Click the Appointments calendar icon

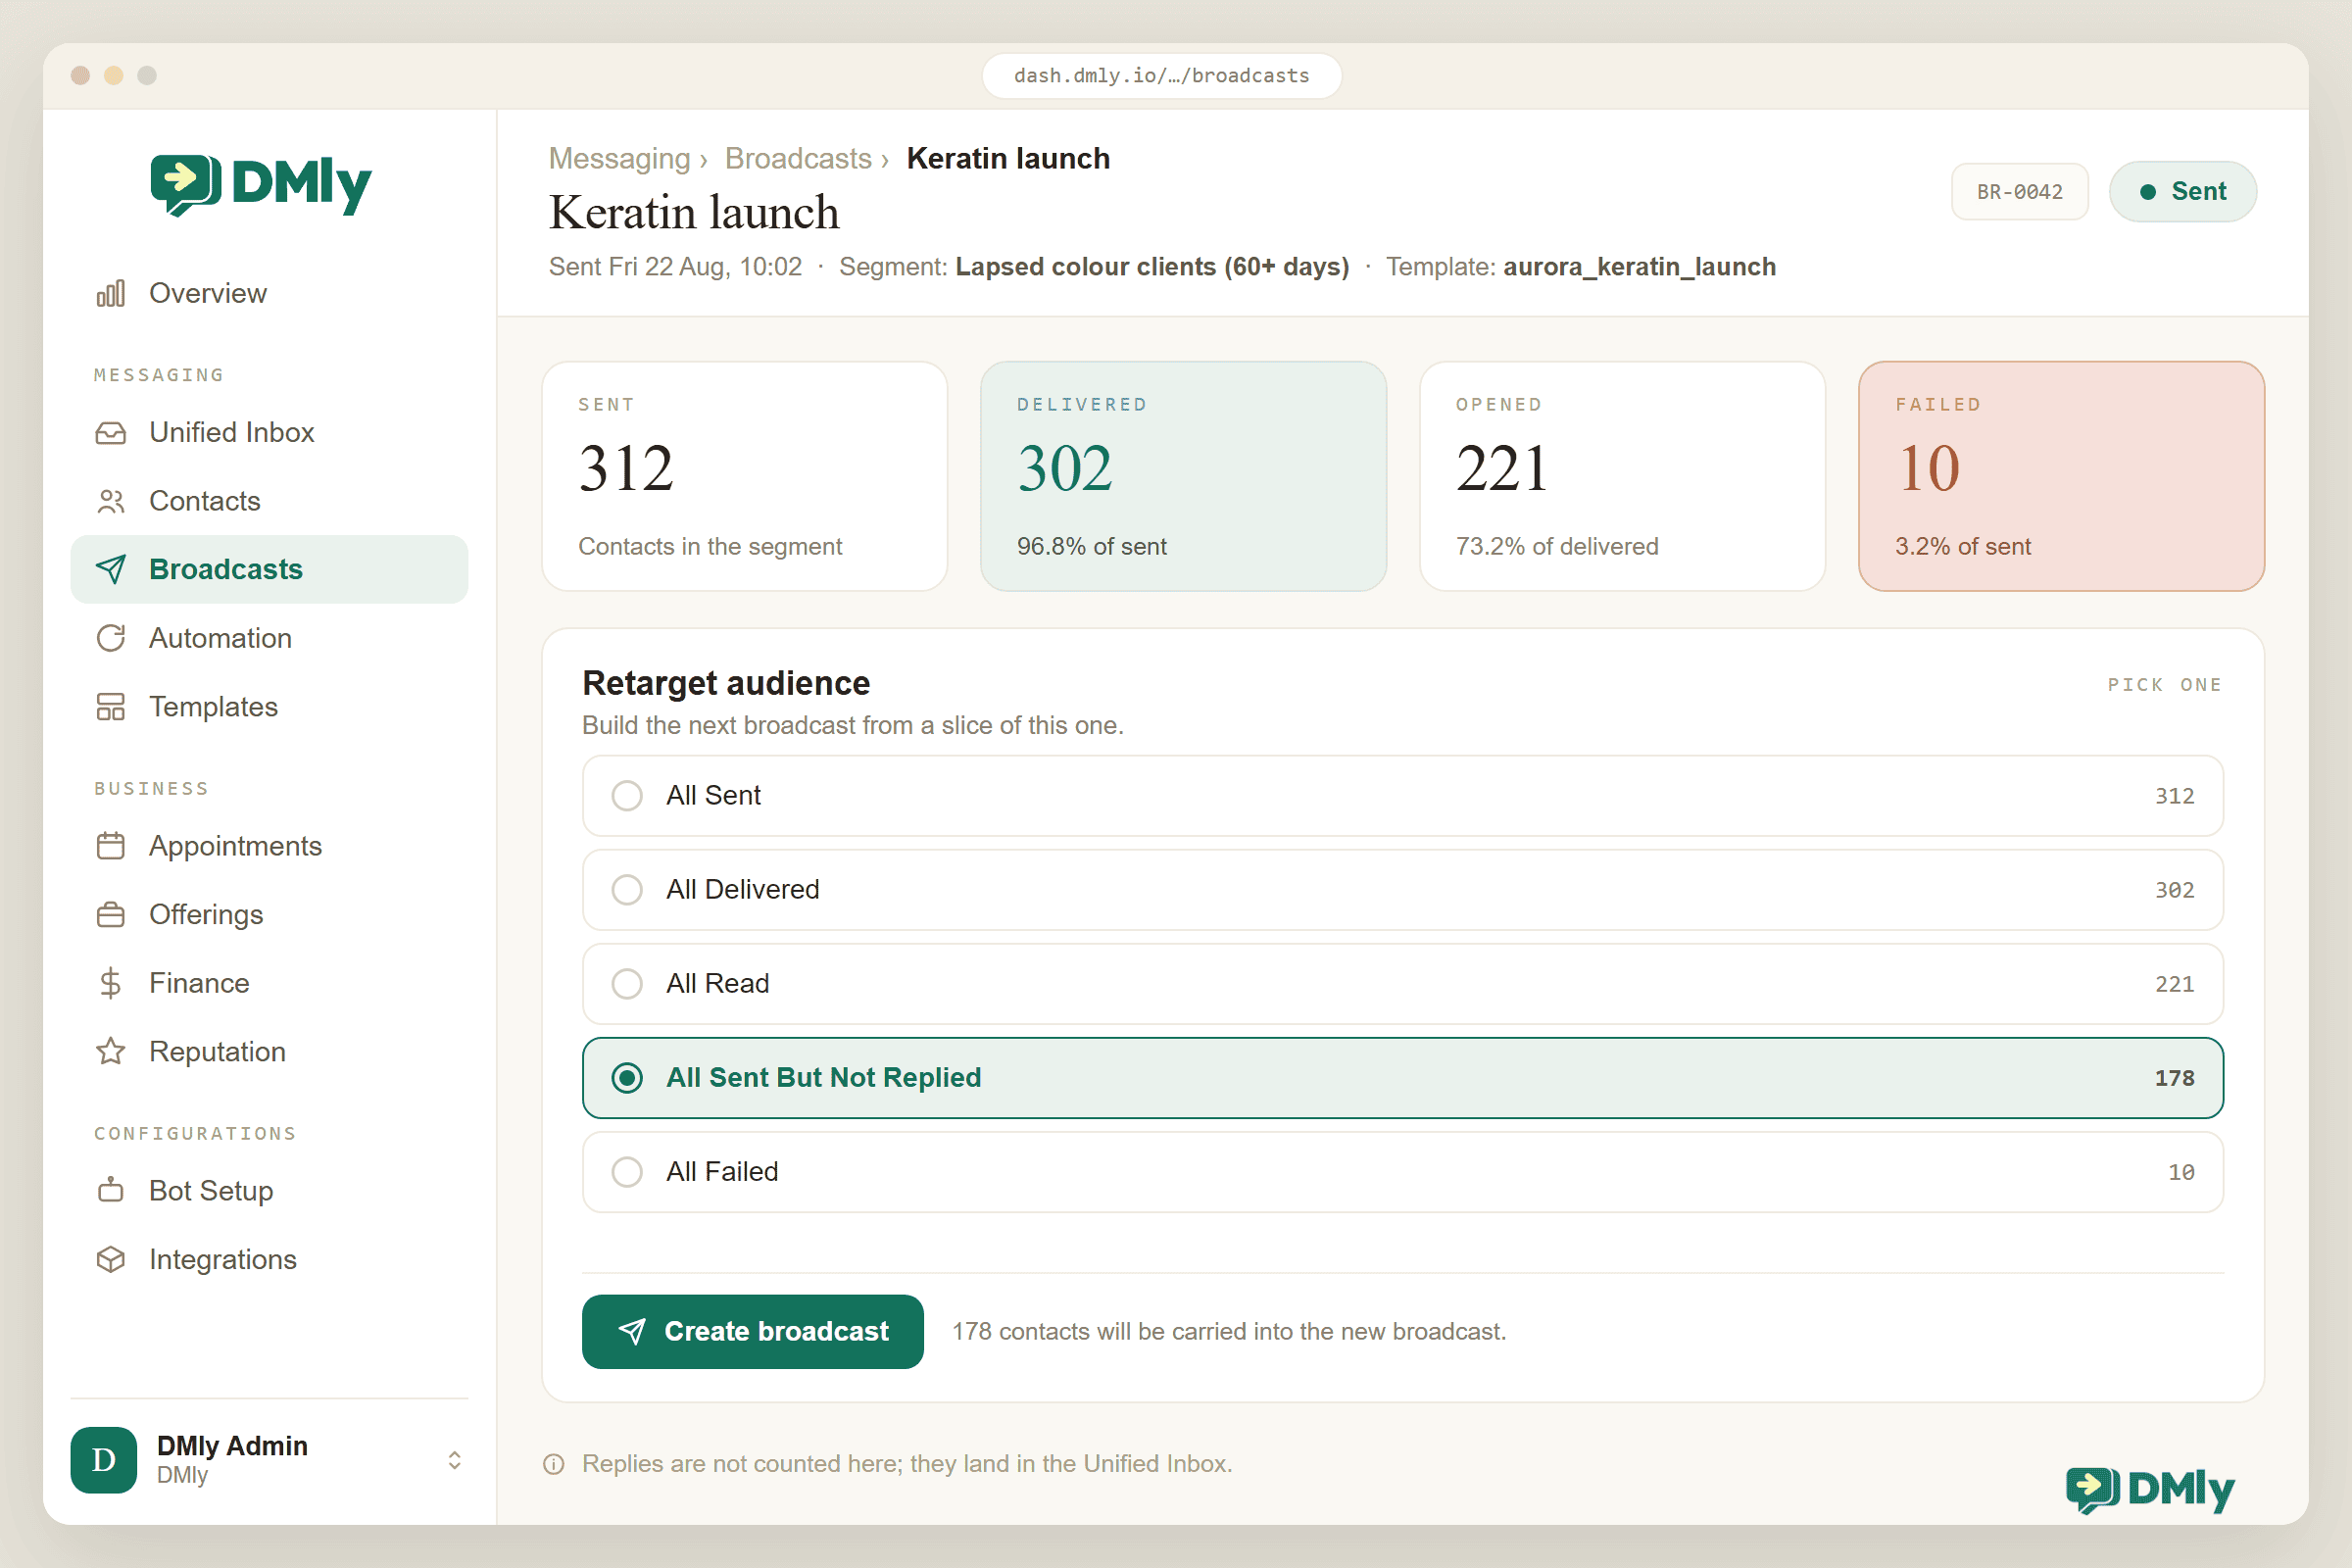[x=111, y=846]
